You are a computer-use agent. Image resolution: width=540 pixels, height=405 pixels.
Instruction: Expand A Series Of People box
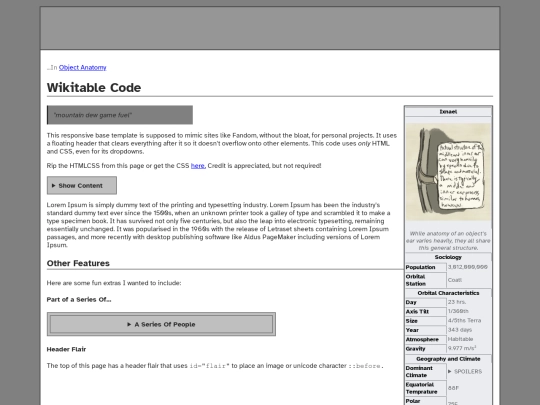[161, 324]
